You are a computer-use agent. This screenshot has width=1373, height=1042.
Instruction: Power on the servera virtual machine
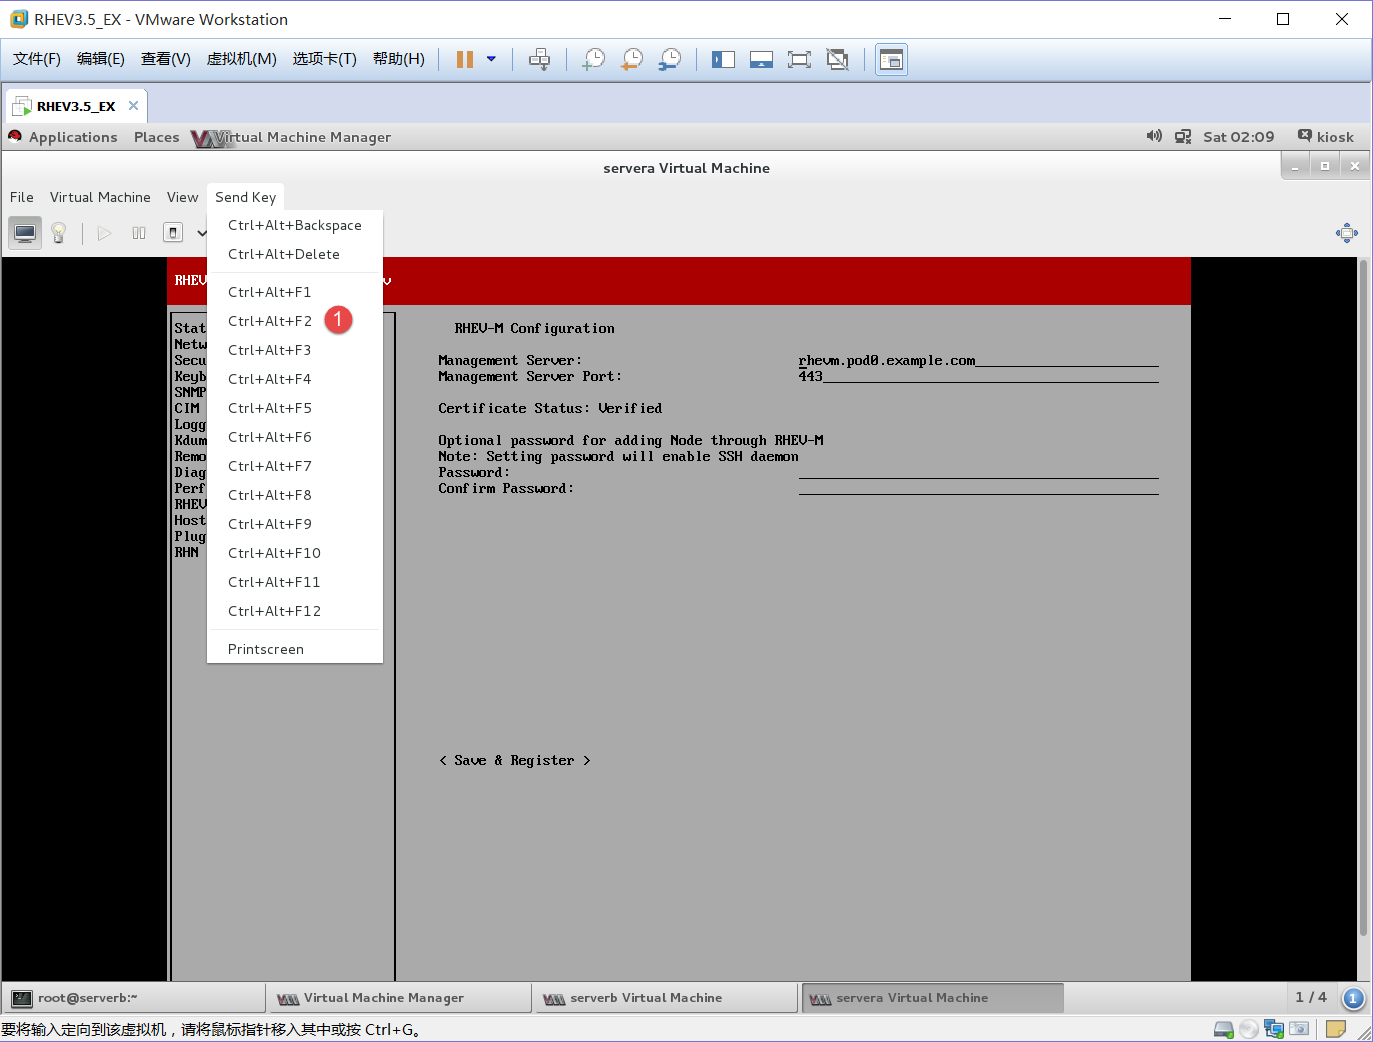click(104, 233)
